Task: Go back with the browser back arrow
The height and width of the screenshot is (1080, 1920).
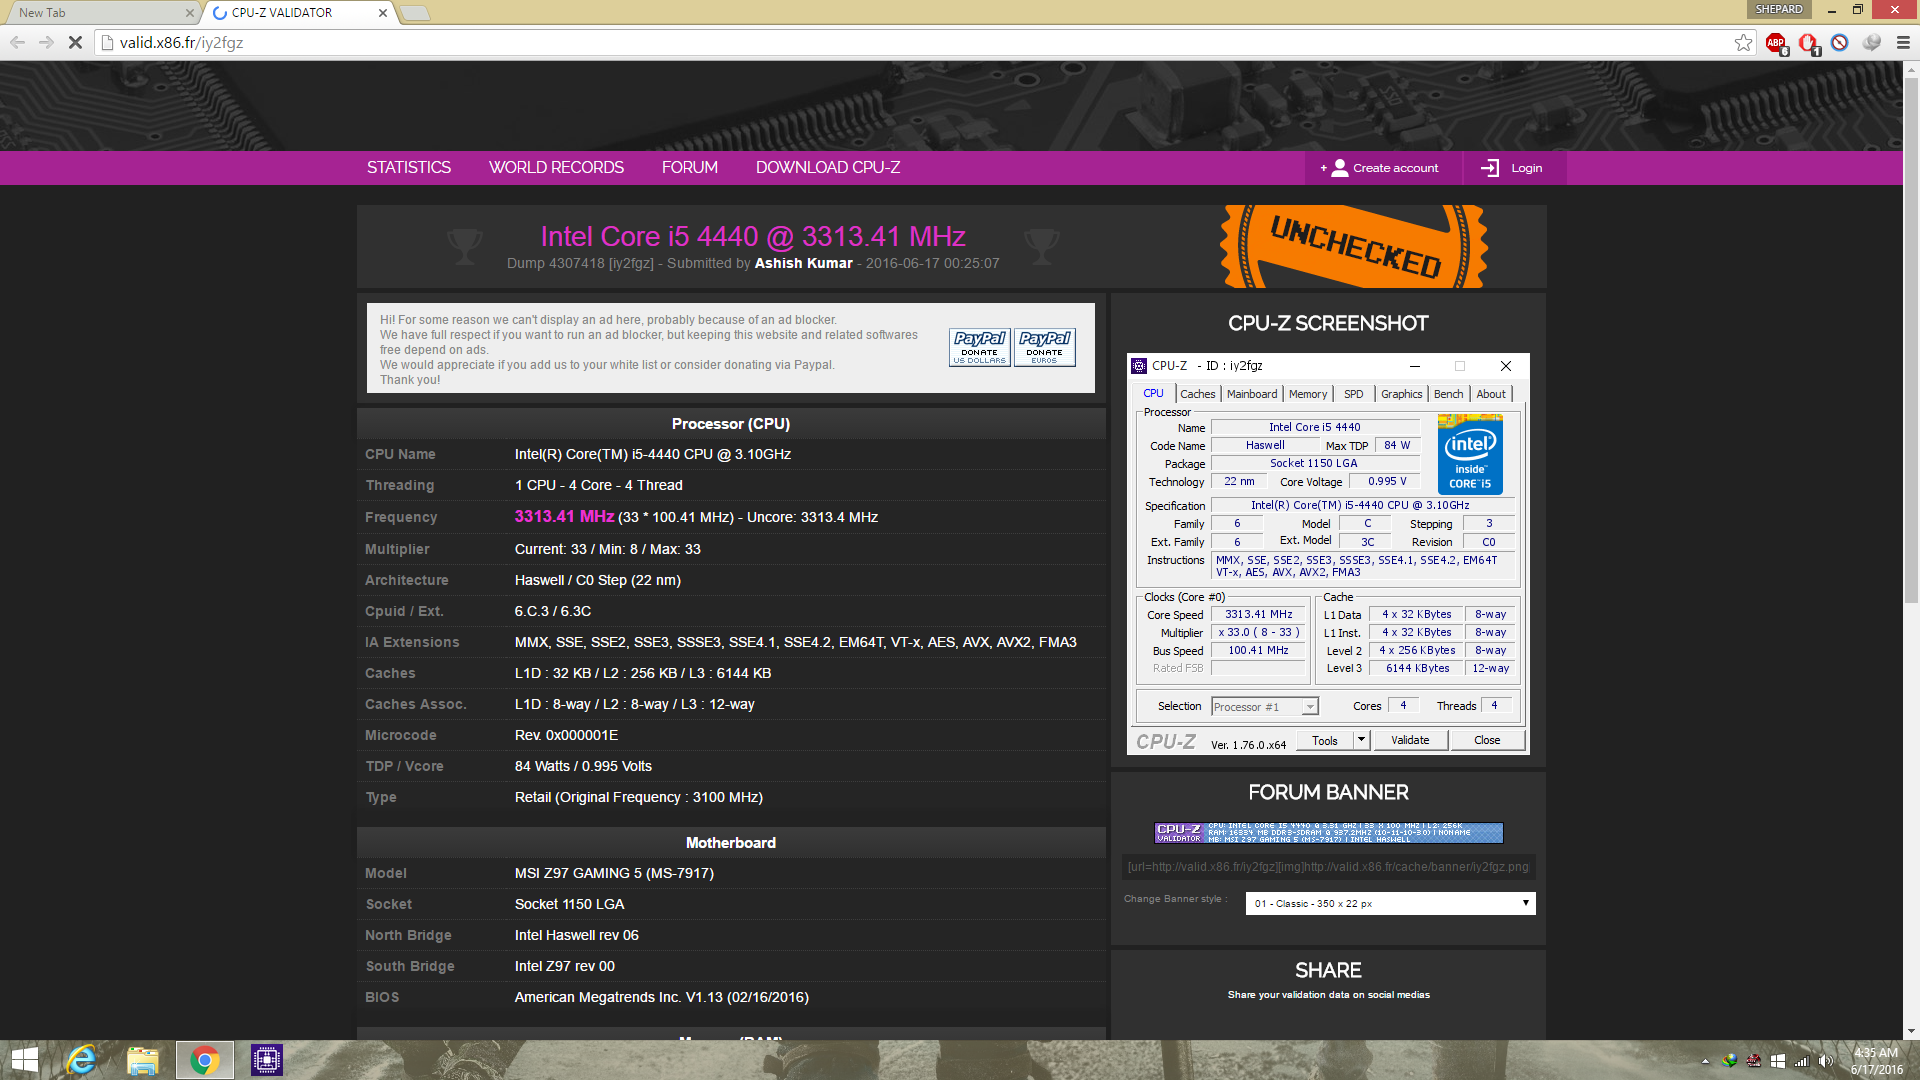Action: point(17,42)
